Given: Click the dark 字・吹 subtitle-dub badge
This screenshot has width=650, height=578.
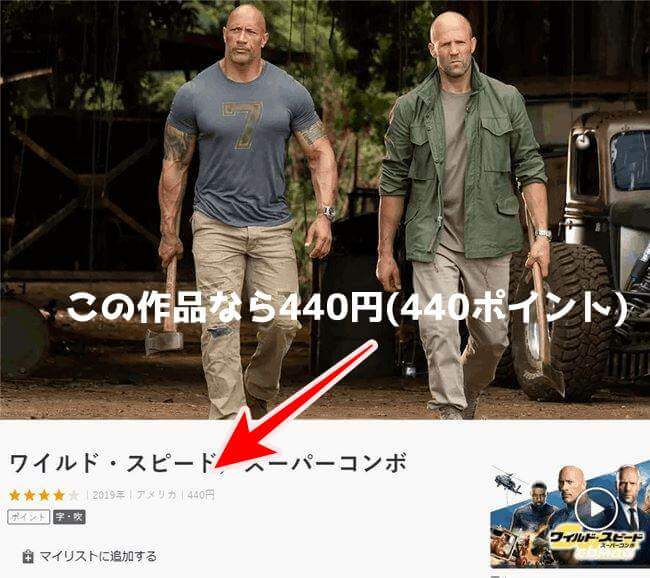Looking at the screenshot, I should coord(69,517).
